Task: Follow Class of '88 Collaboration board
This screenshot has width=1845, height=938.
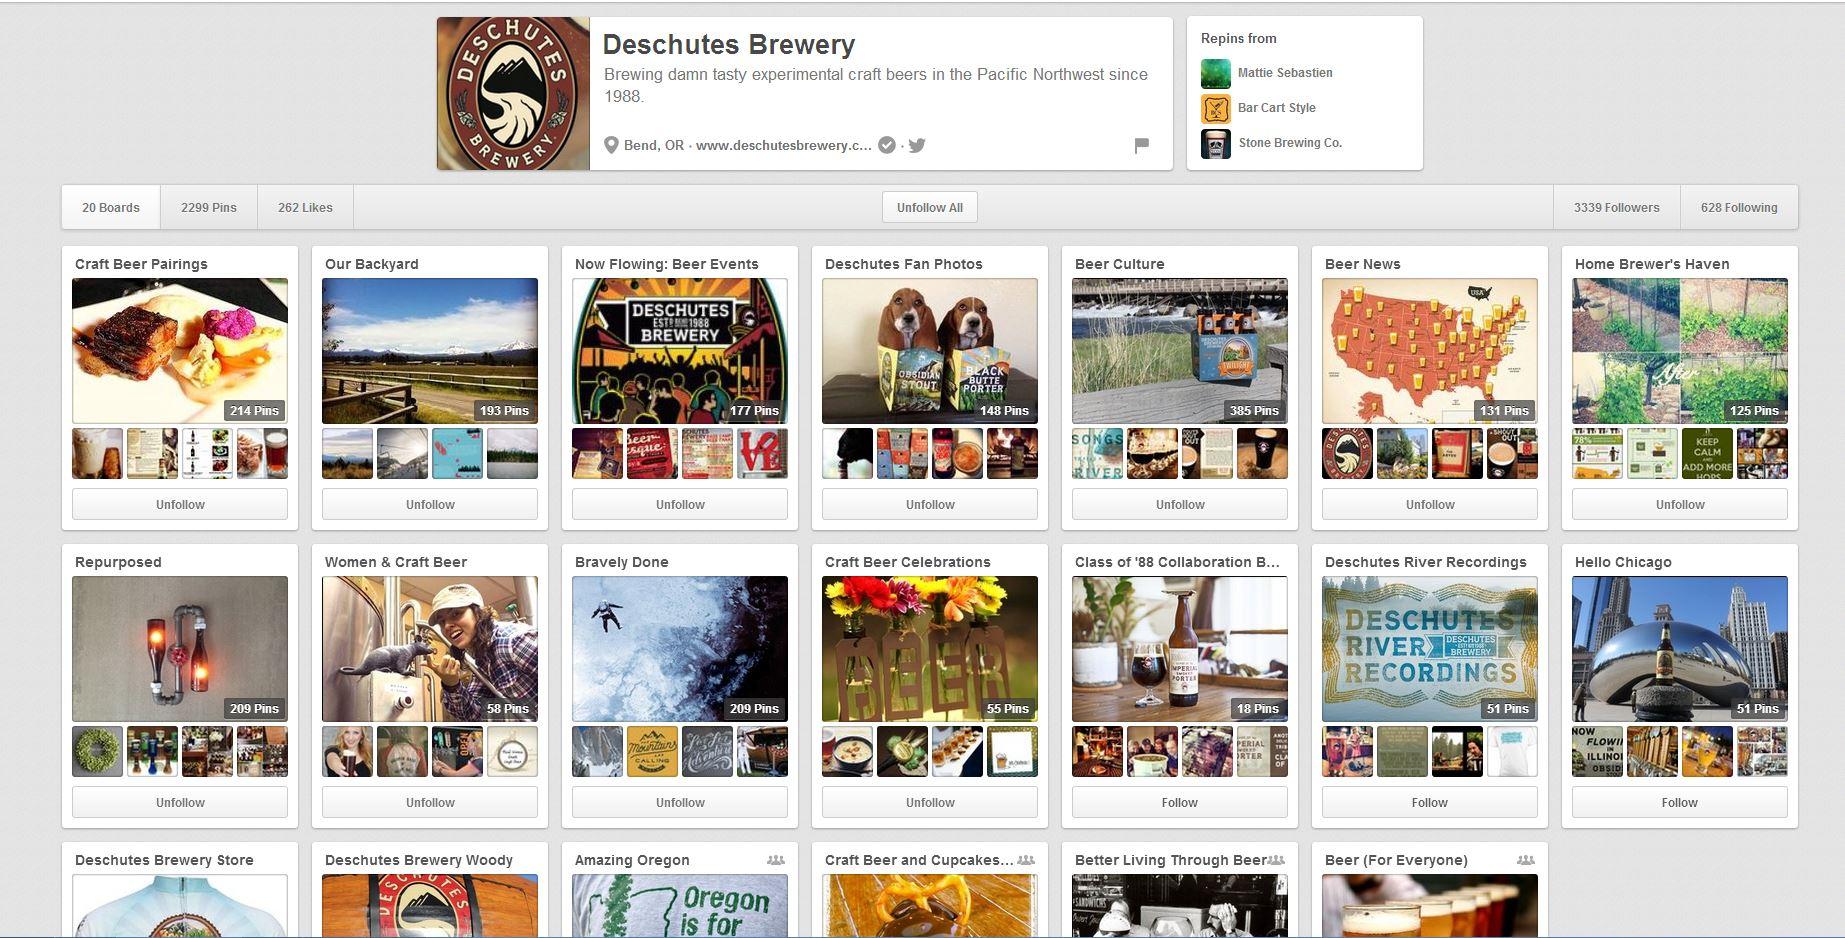Action: click(x=1180, y=803)
